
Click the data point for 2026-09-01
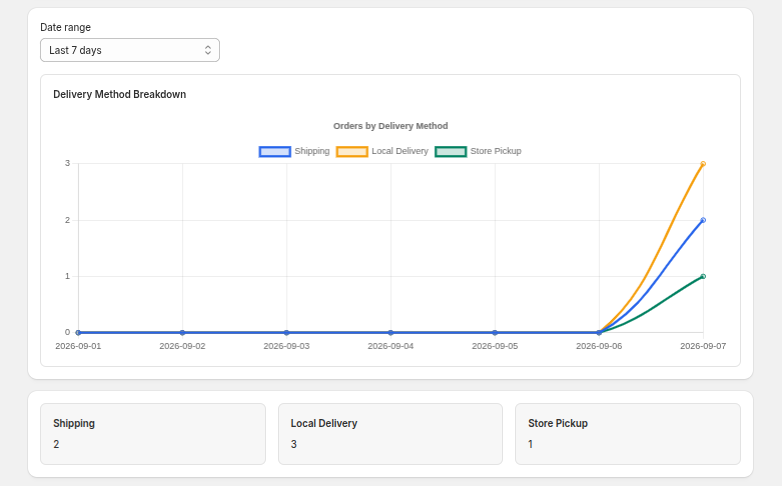[x=78, y=332]
